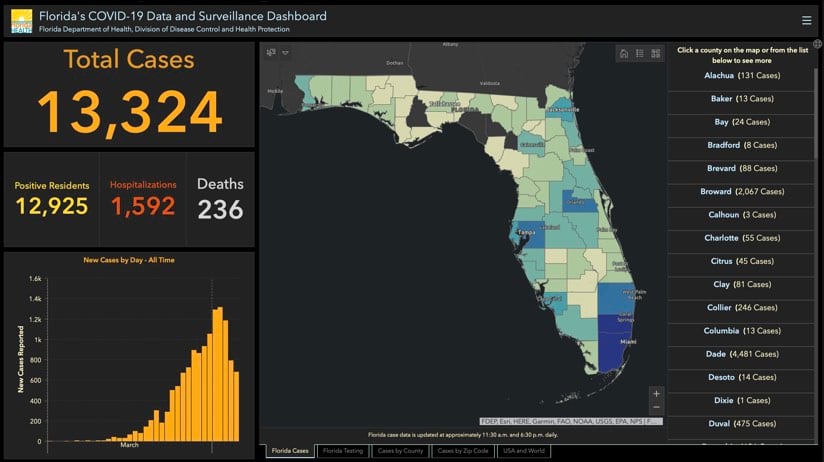Open the hamburger menu in header
The width and height of the screenshot is (824, 462).
click(x=806, y=20)
